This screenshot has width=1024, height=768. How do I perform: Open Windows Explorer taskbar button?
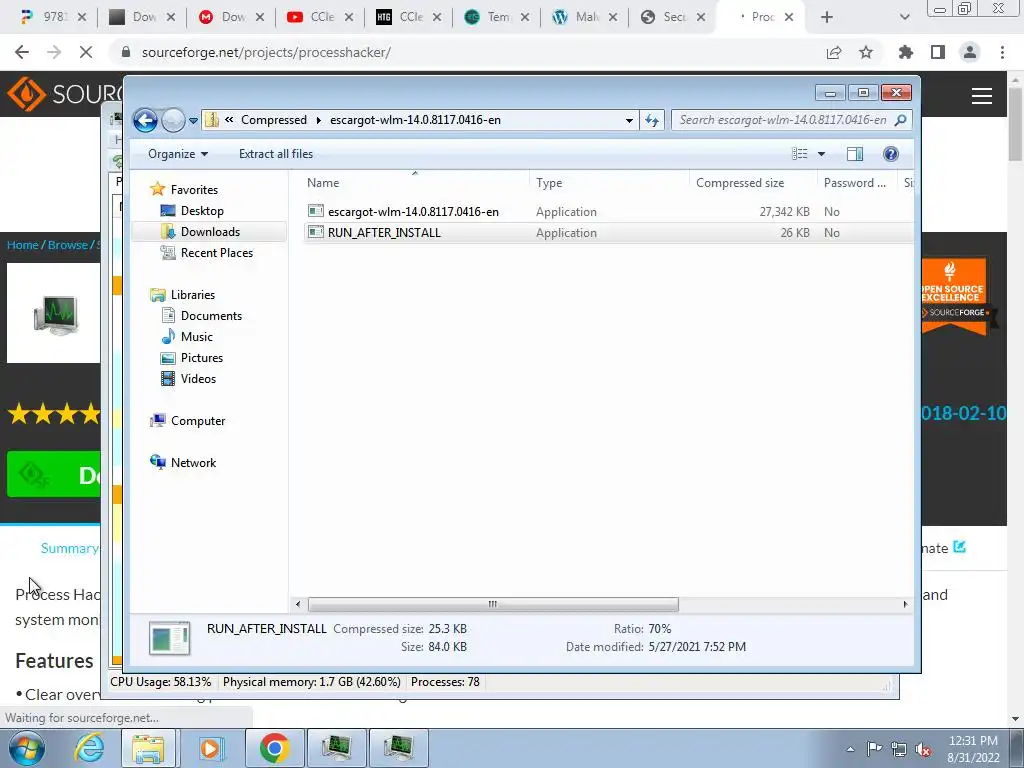pyautogui.click(x=148, y=748)
